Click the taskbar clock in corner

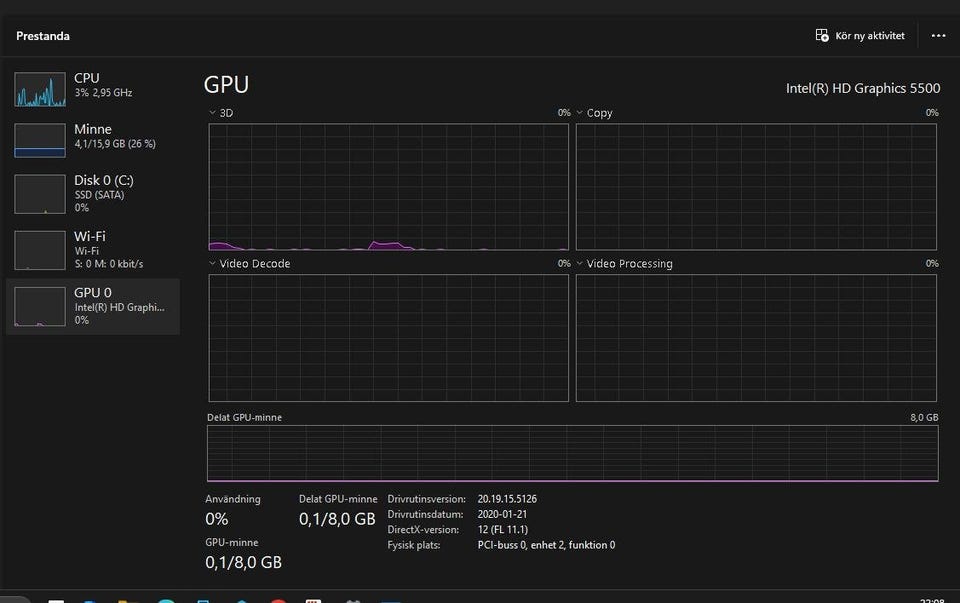(x=930, y=599)
